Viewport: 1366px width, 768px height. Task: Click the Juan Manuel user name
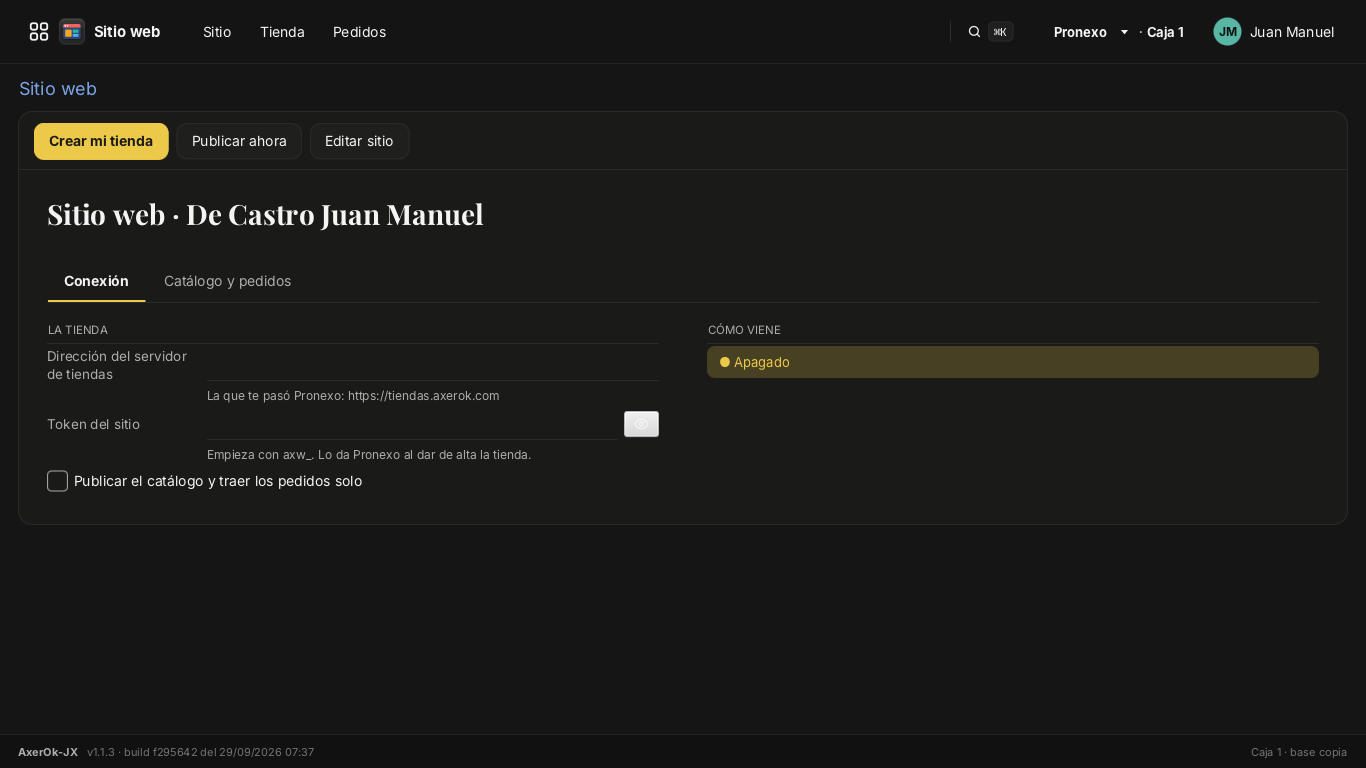1292,32
